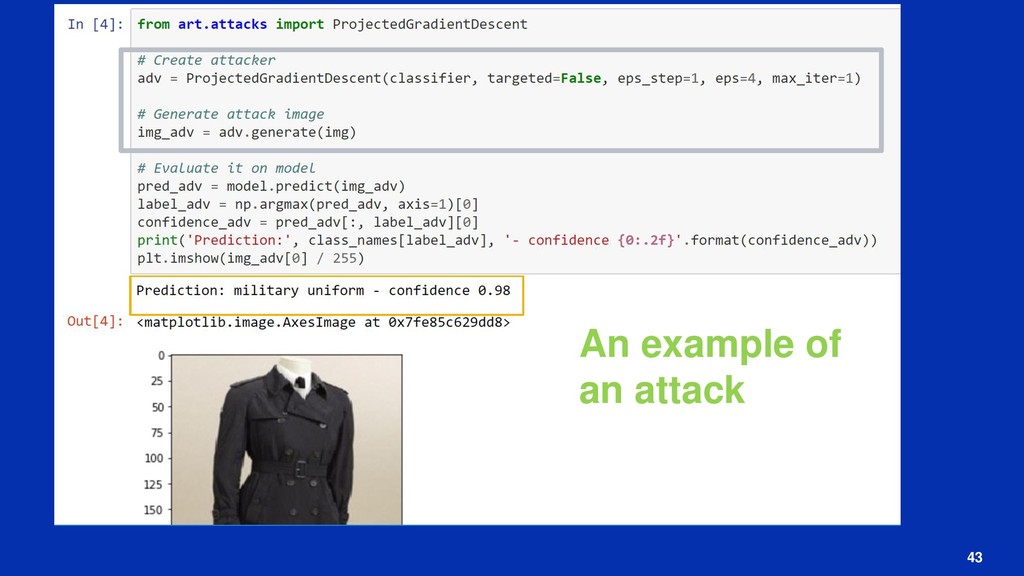Click the y-axis tick label 100

tap(154, 458)
